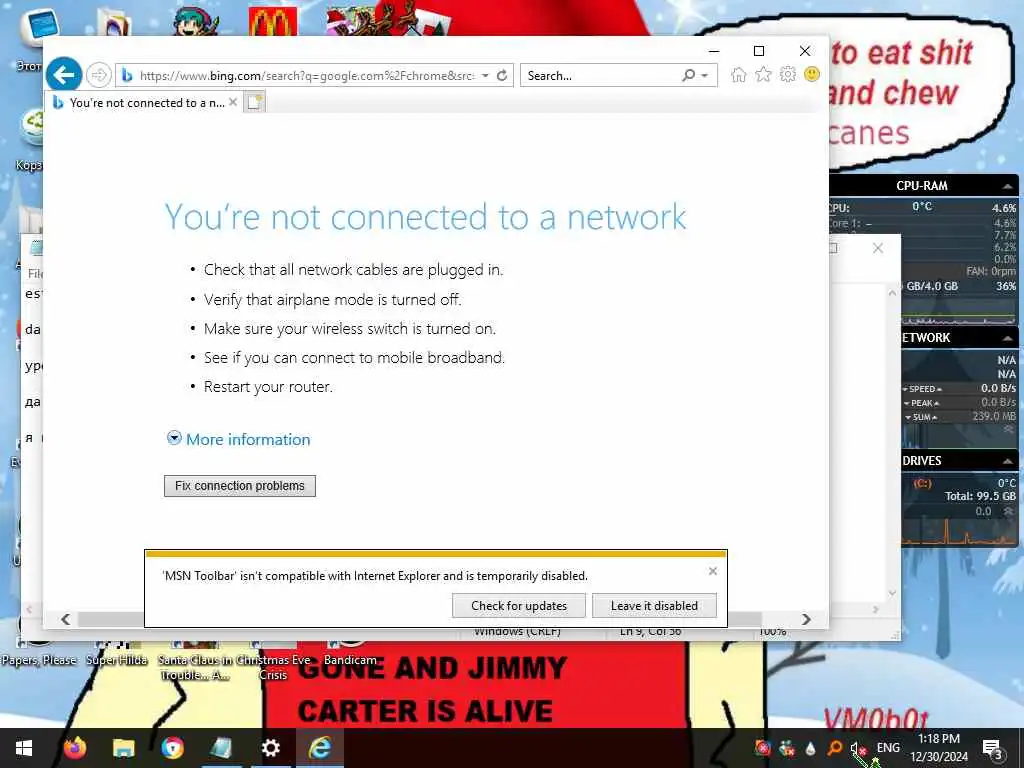Open the notification center icon
Screen dimensions: 1024x768
[x=992, y=748]
